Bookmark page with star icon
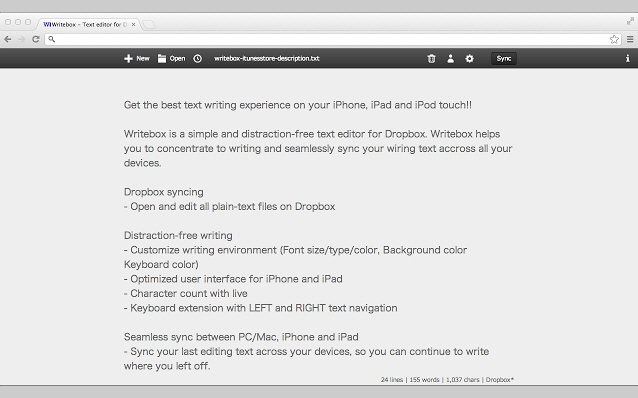 tap(614, 39)
